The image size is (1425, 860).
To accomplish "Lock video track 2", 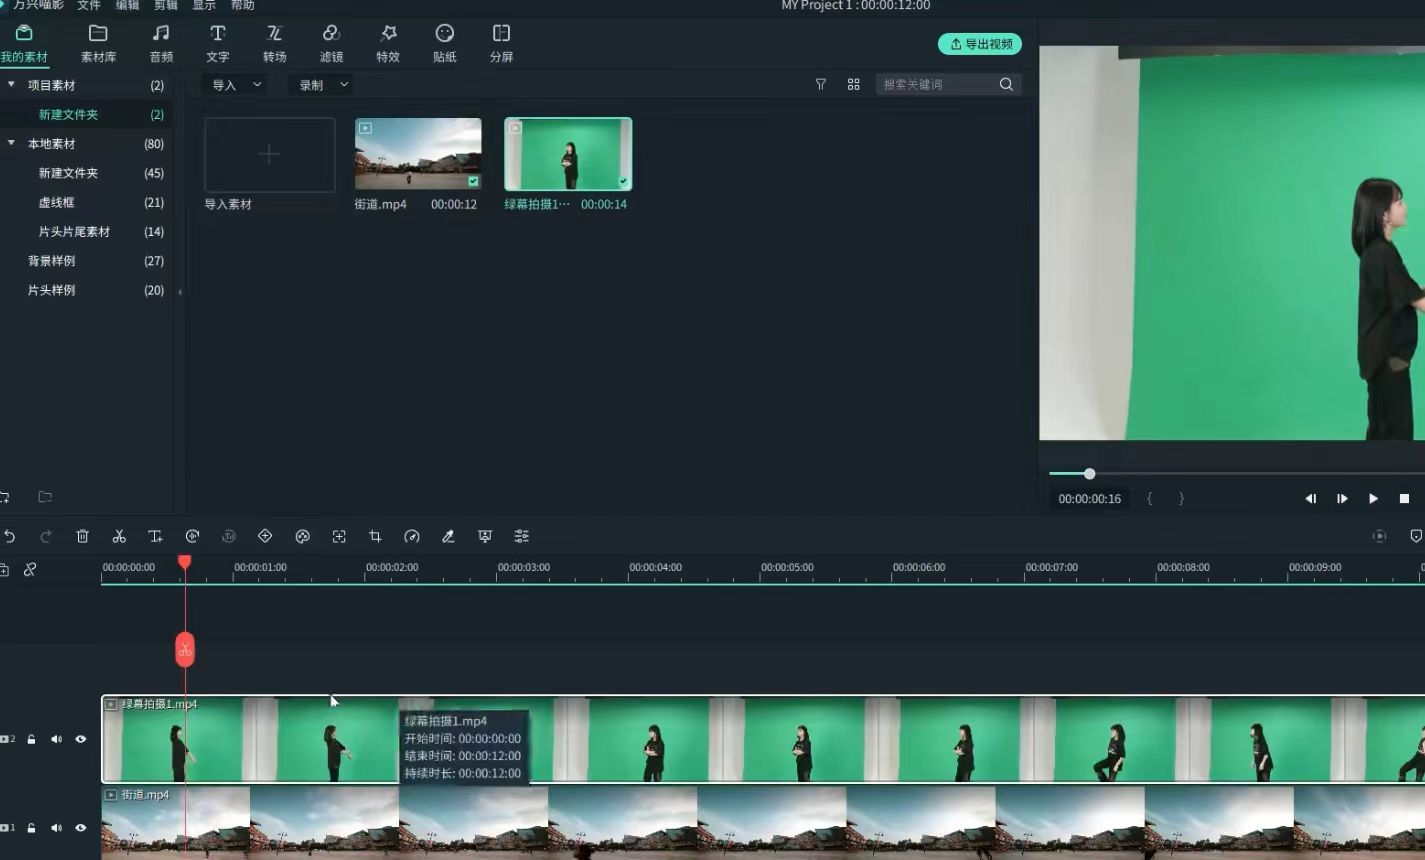I will 32,740.
